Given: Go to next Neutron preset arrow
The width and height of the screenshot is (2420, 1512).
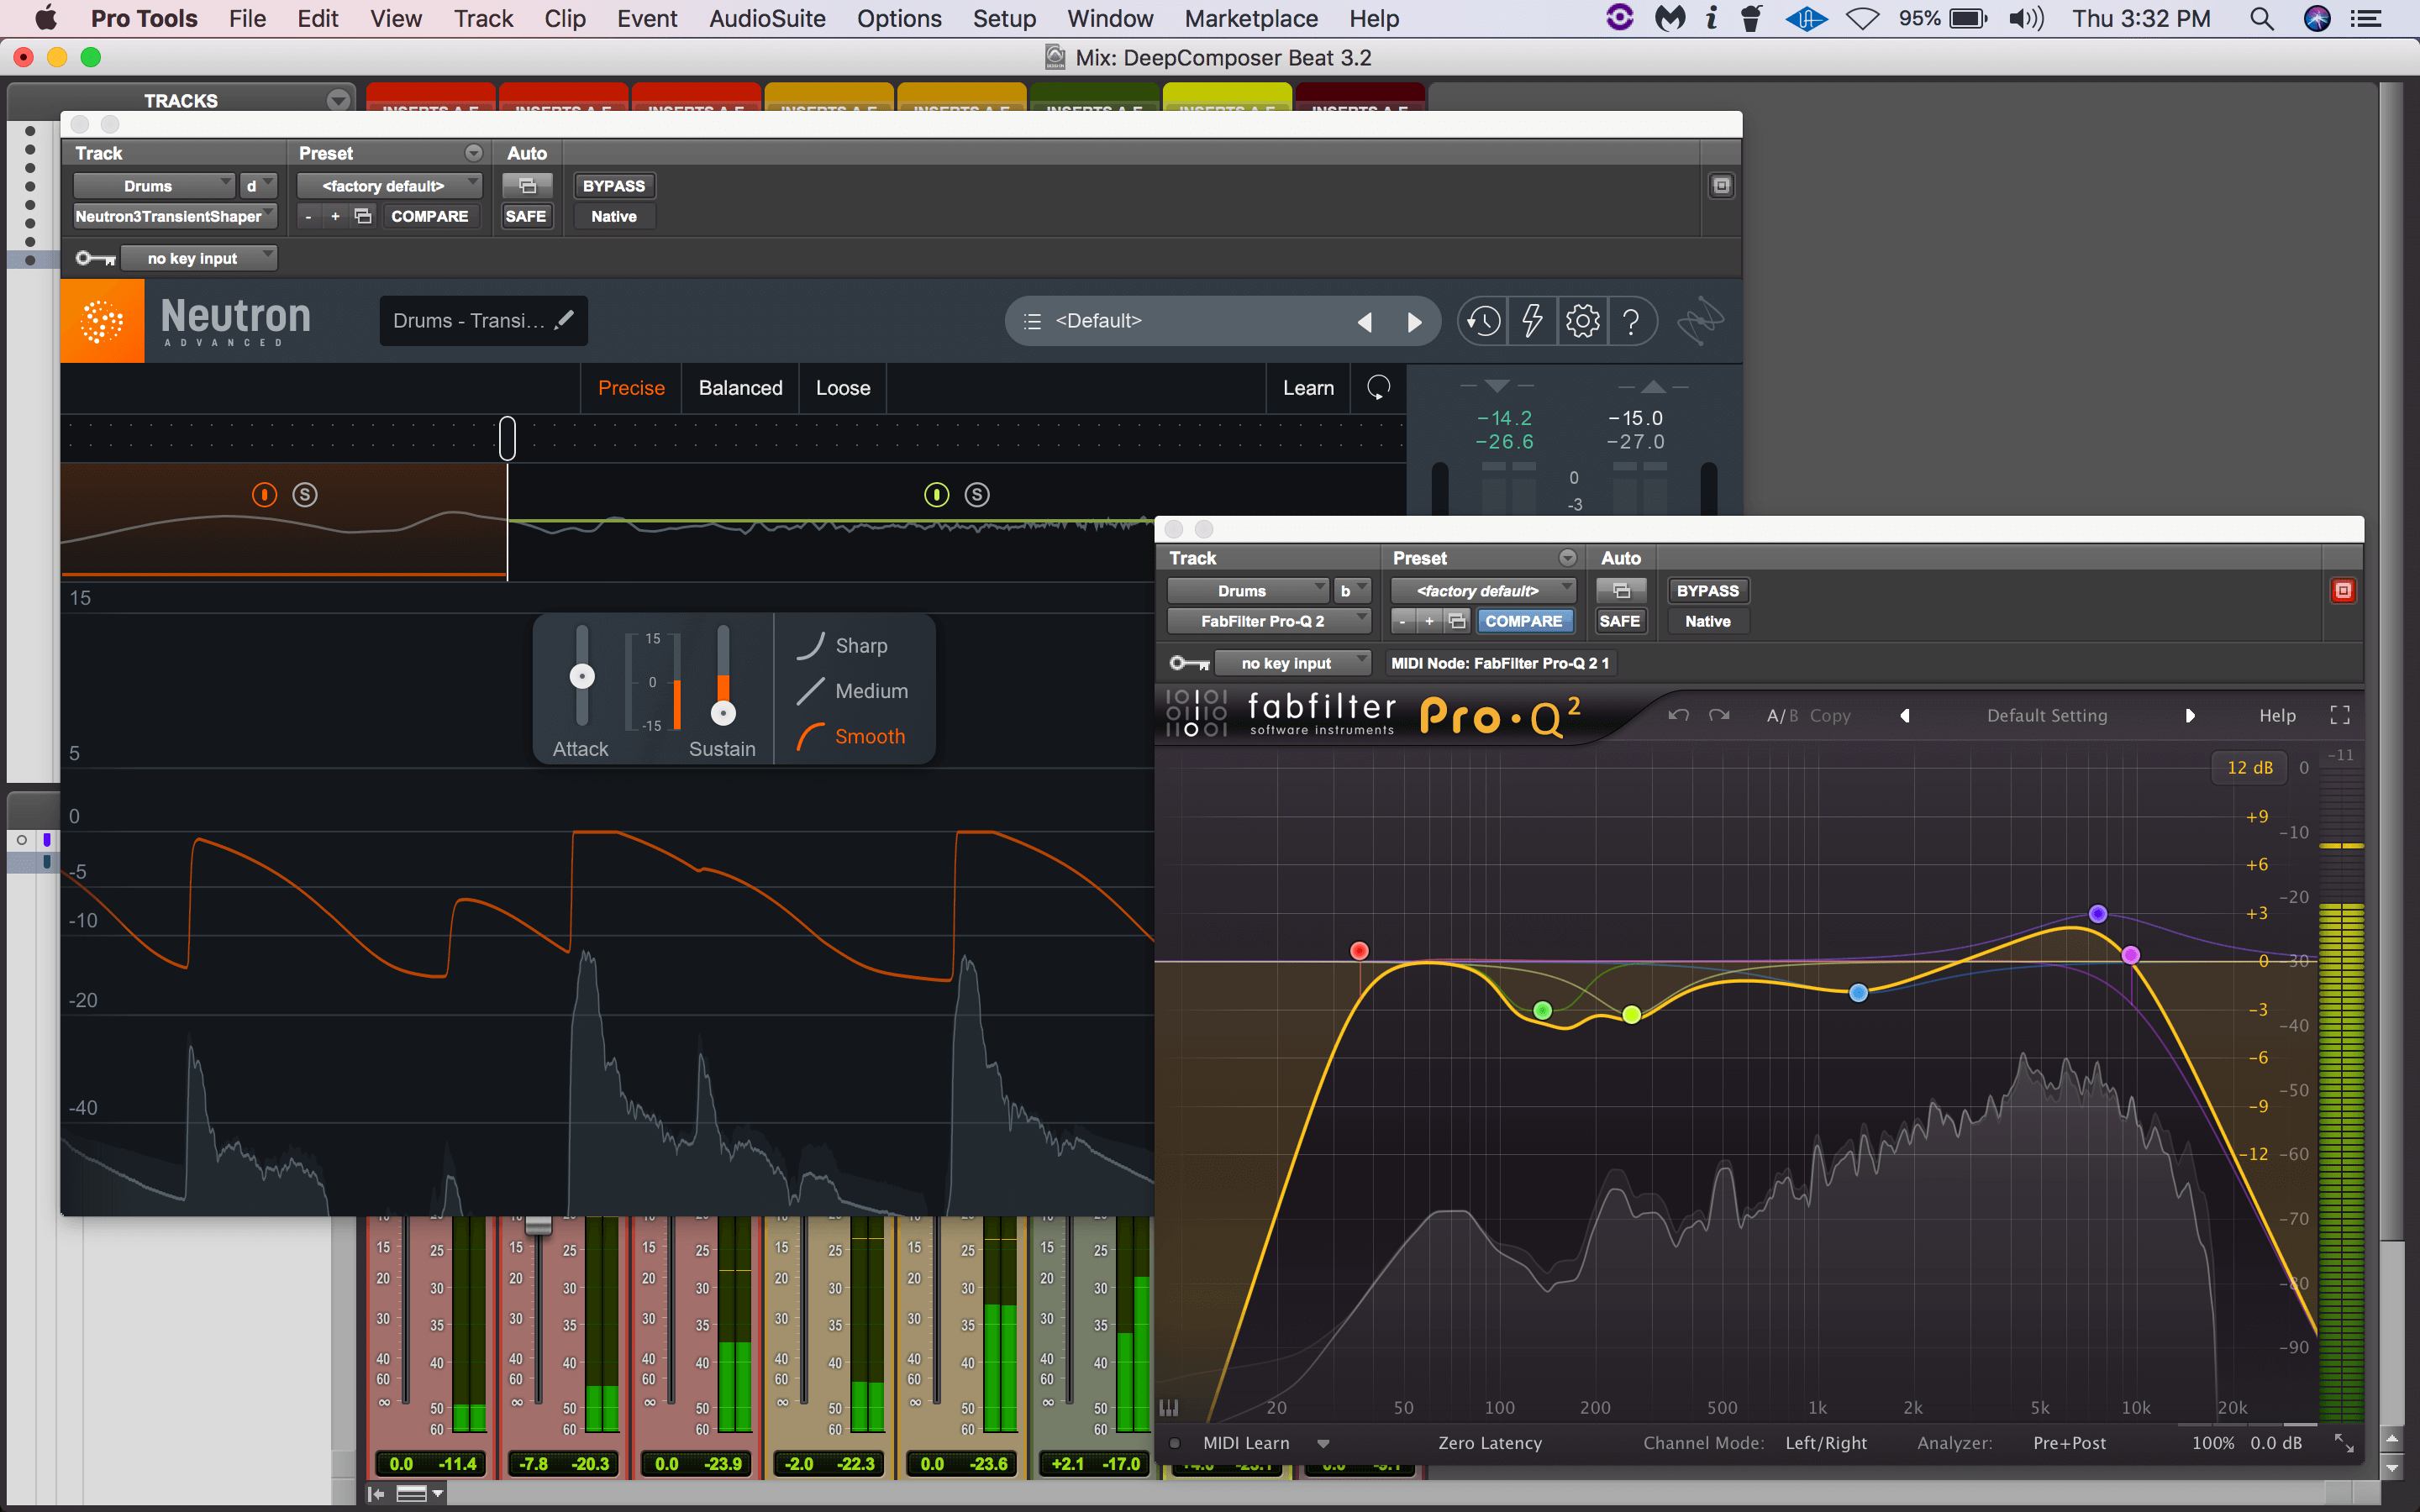Looking at the screenshot, I should (1414, 321).
